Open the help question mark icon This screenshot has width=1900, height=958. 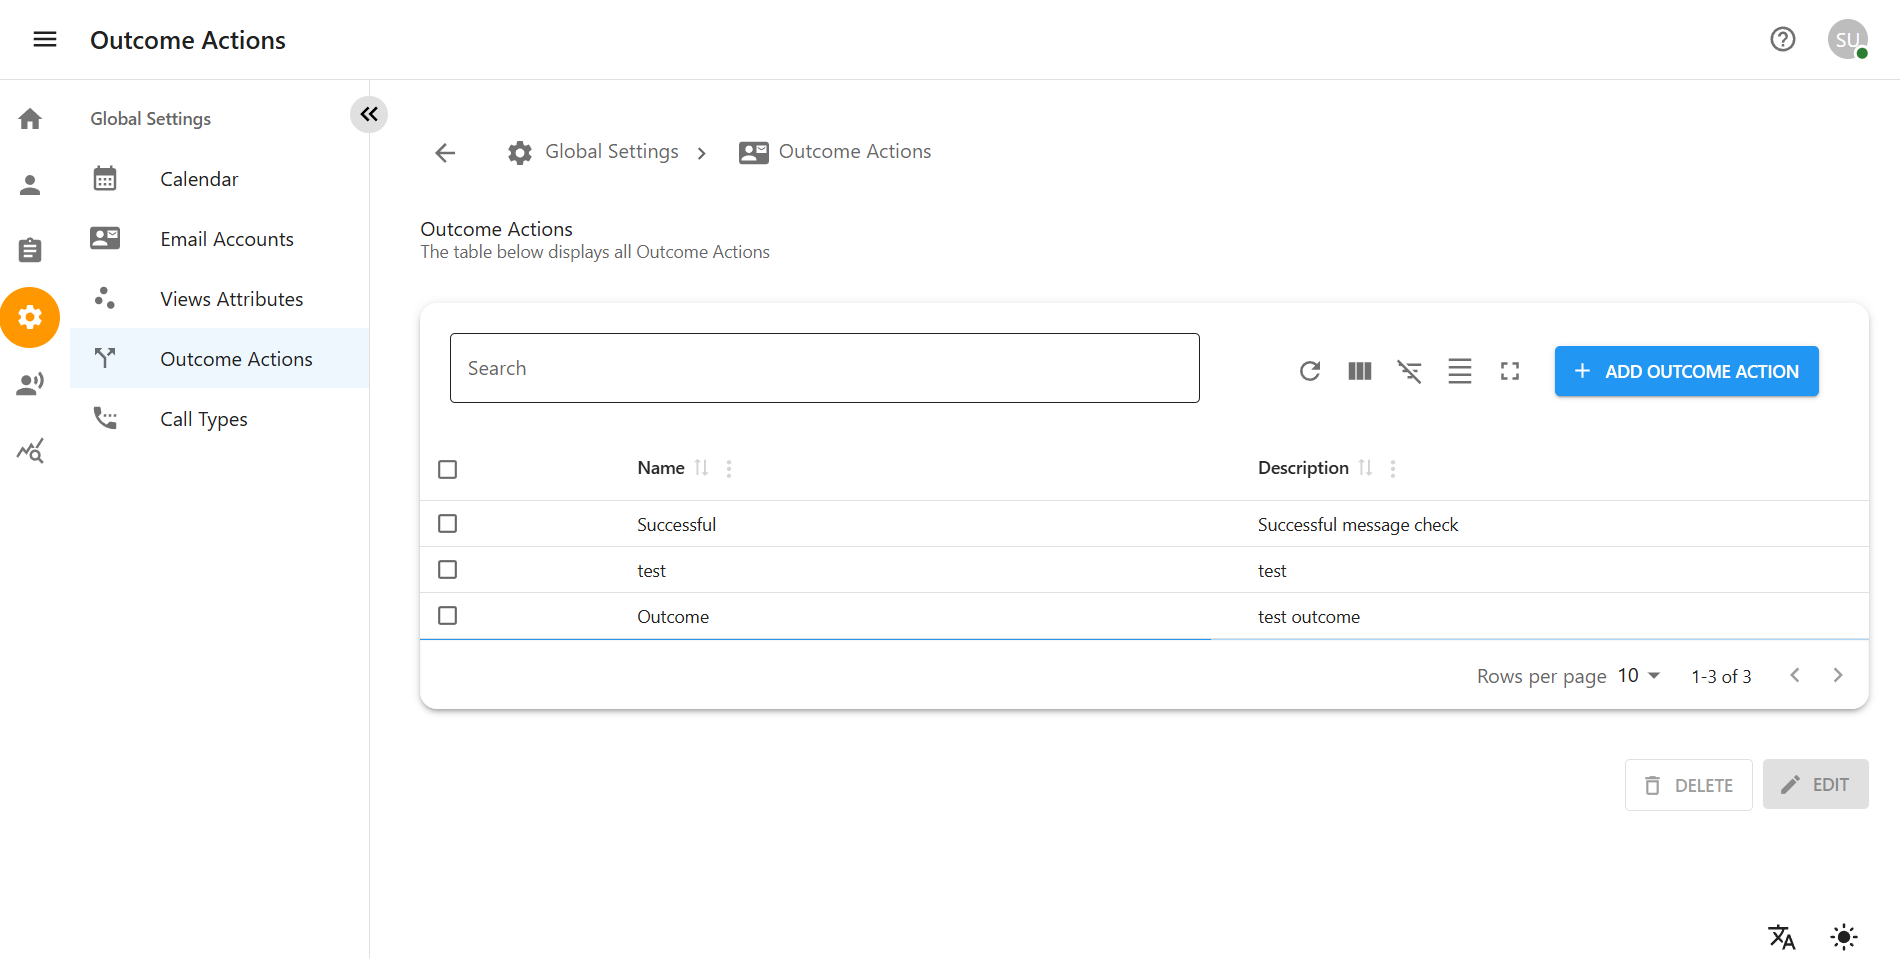(1782, 39)
